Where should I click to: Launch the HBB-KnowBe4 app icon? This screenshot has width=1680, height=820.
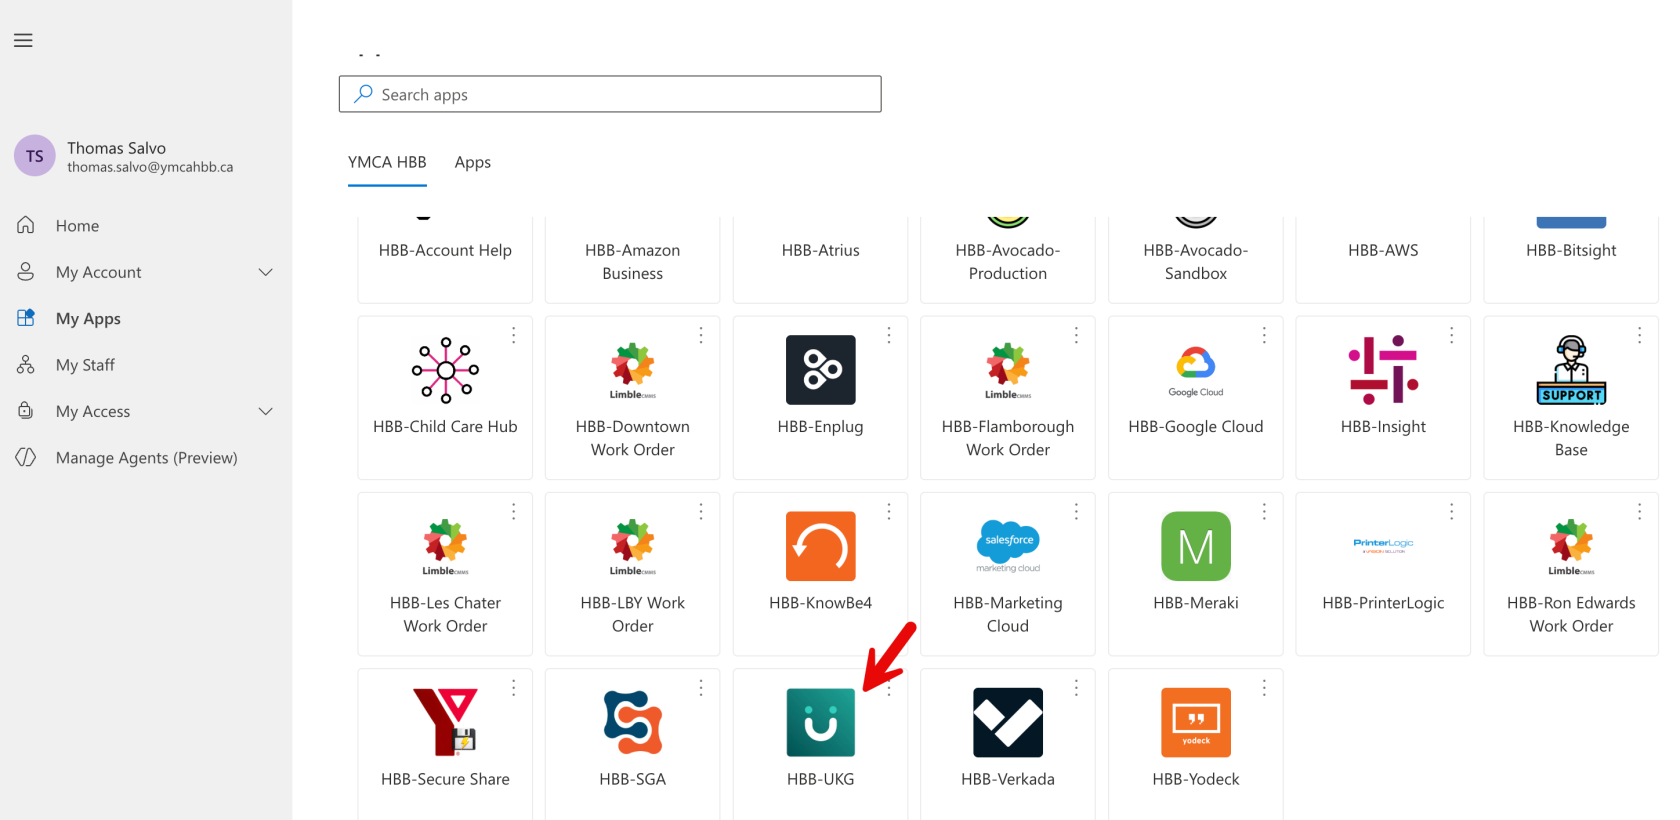(x=821, y=546)
